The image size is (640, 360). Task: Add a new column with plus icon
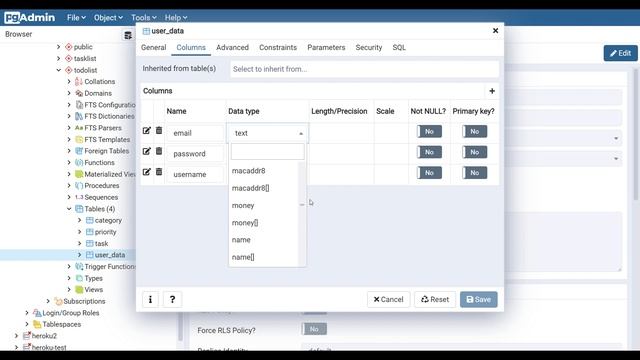click(x=492, y=91)
